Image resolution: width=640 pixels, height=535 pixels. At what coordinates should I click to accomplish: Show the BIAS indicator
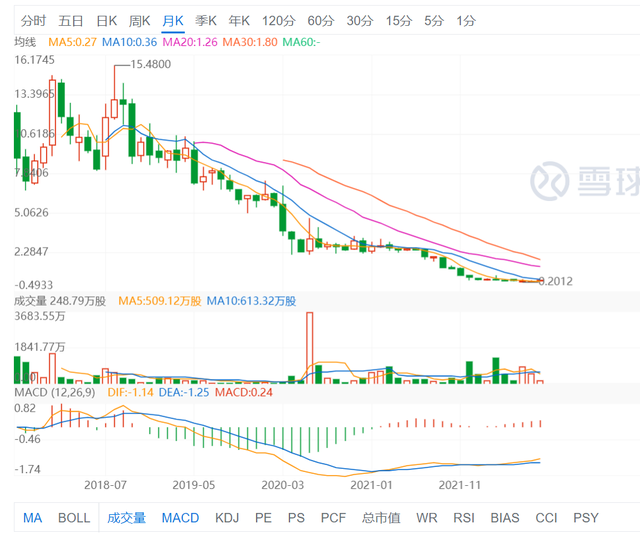(505, 518)
